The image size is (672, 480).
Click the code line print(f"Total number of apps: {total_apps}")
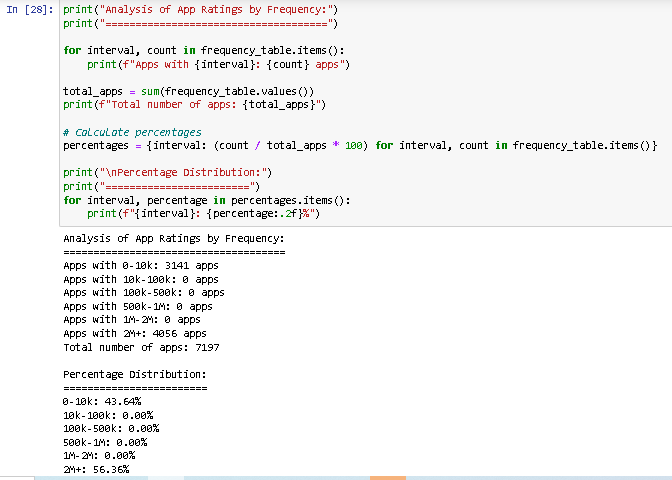[195, 105]
